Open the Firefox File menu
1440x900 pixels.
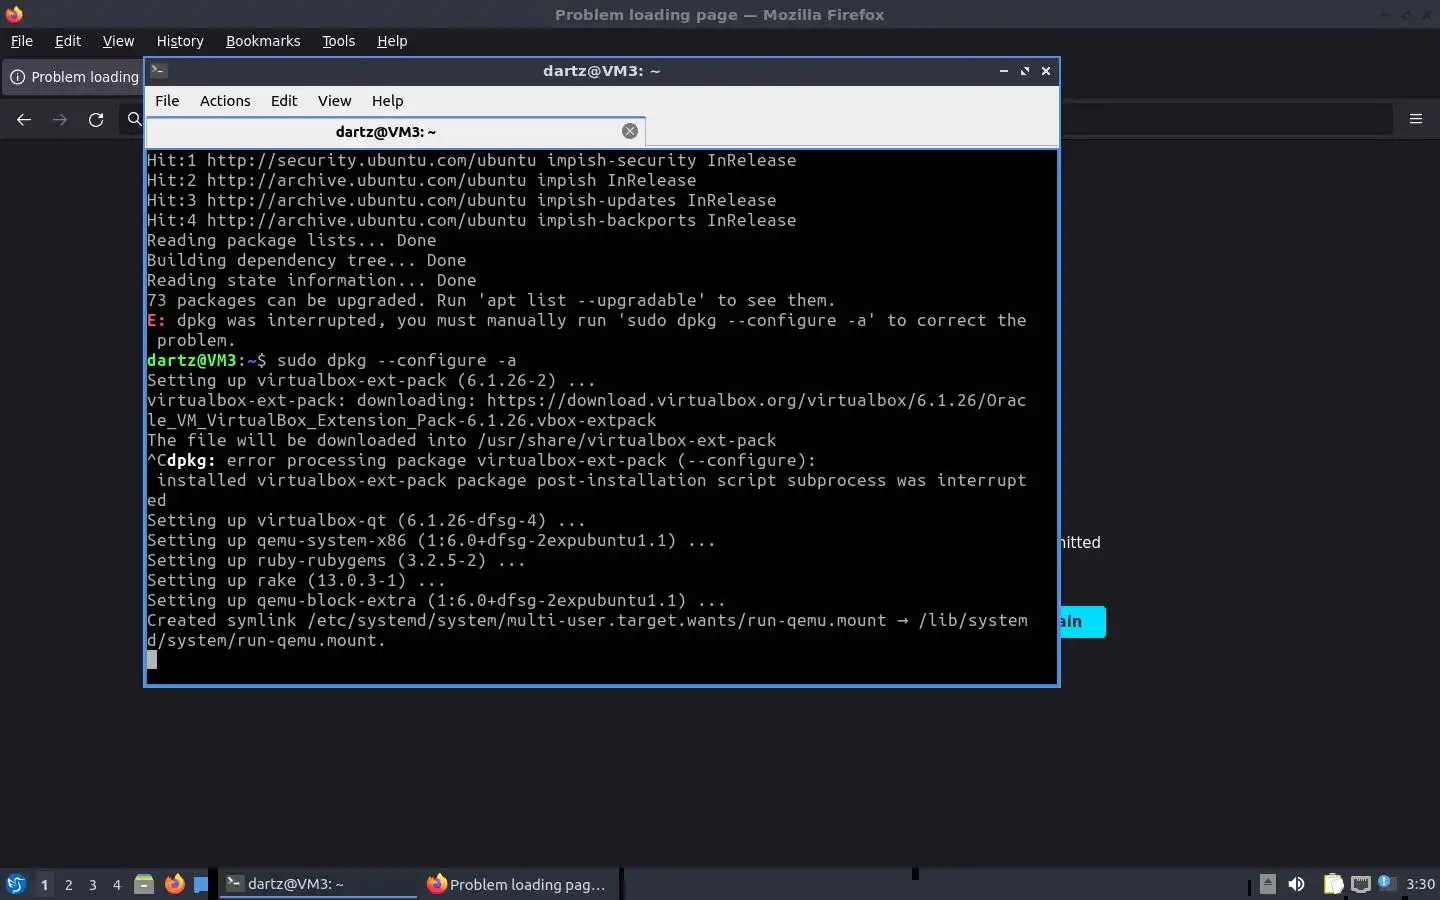(x=21, y=41)
